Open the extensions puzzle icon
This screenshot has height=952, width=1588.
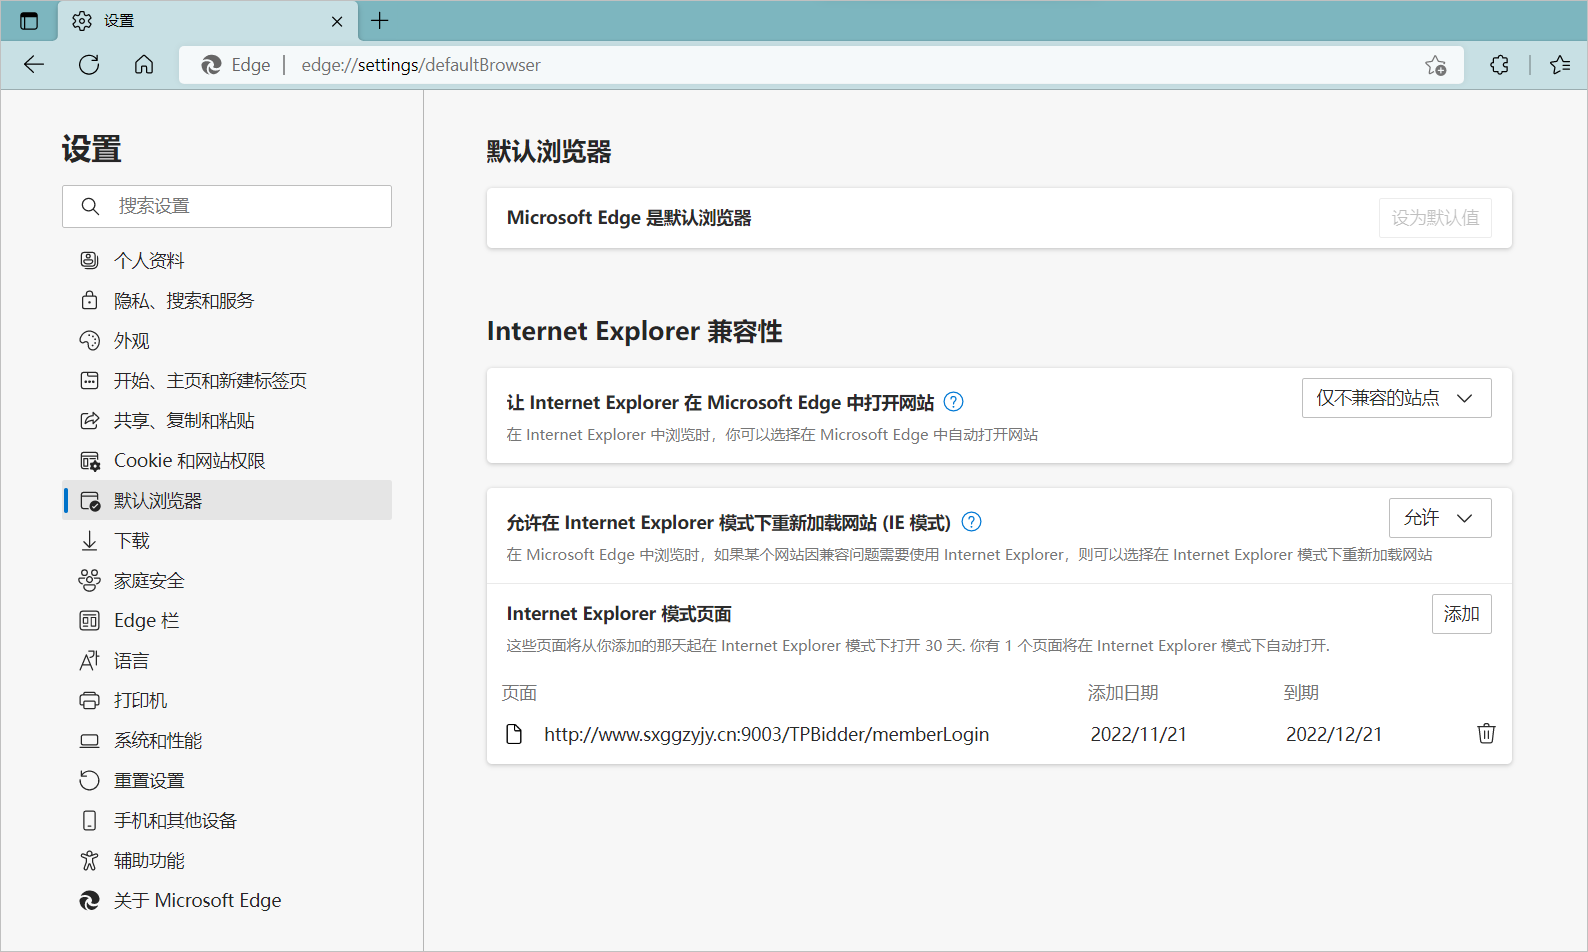point(1499,65)
